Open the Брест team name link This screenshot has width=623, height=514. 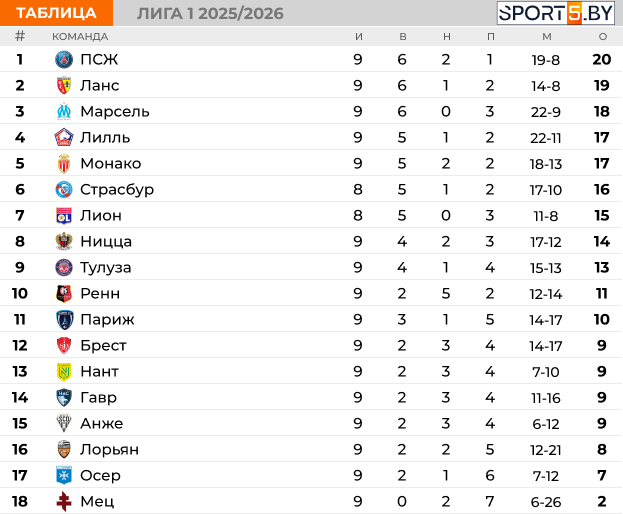coord(103,345)
